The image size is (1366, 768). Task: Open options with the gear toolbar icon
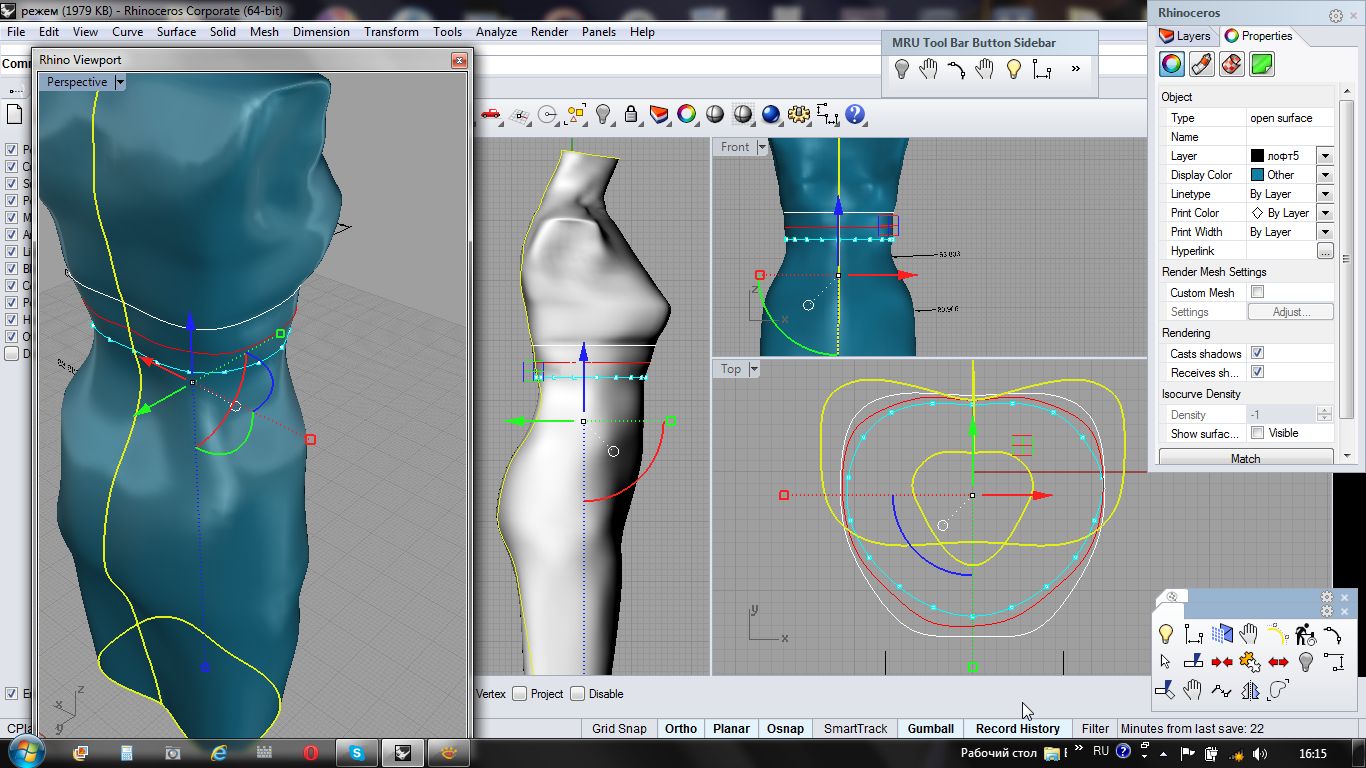tap(798, 115)
